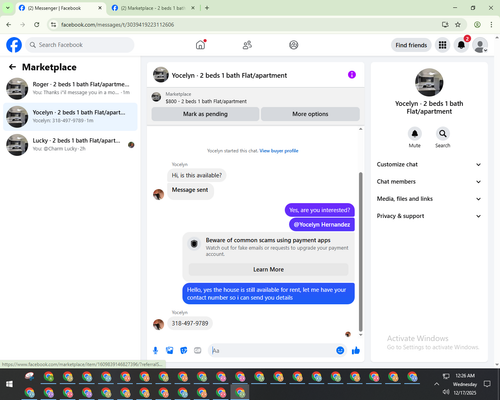
Task: Open the Groups icon in top navigation
Action: click(x=294, y=45)
